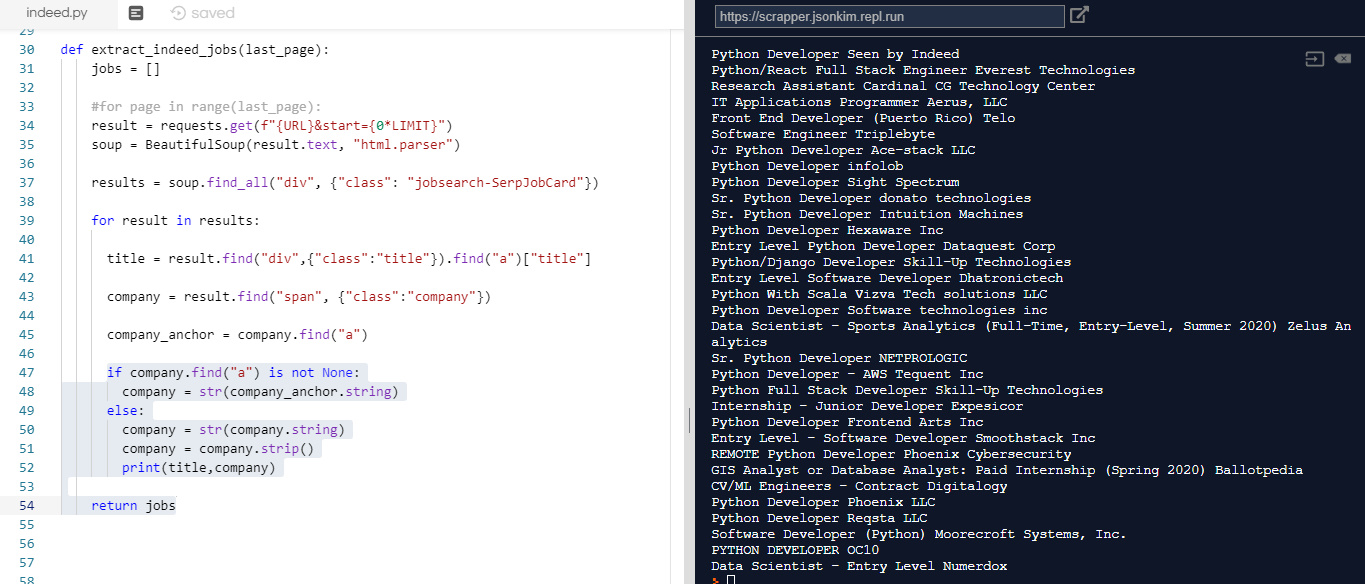Click console line 'Sr. Python Developer Intuition Machines'
Viewport: 1365px width, 584px height.
(x=867, y=214)
